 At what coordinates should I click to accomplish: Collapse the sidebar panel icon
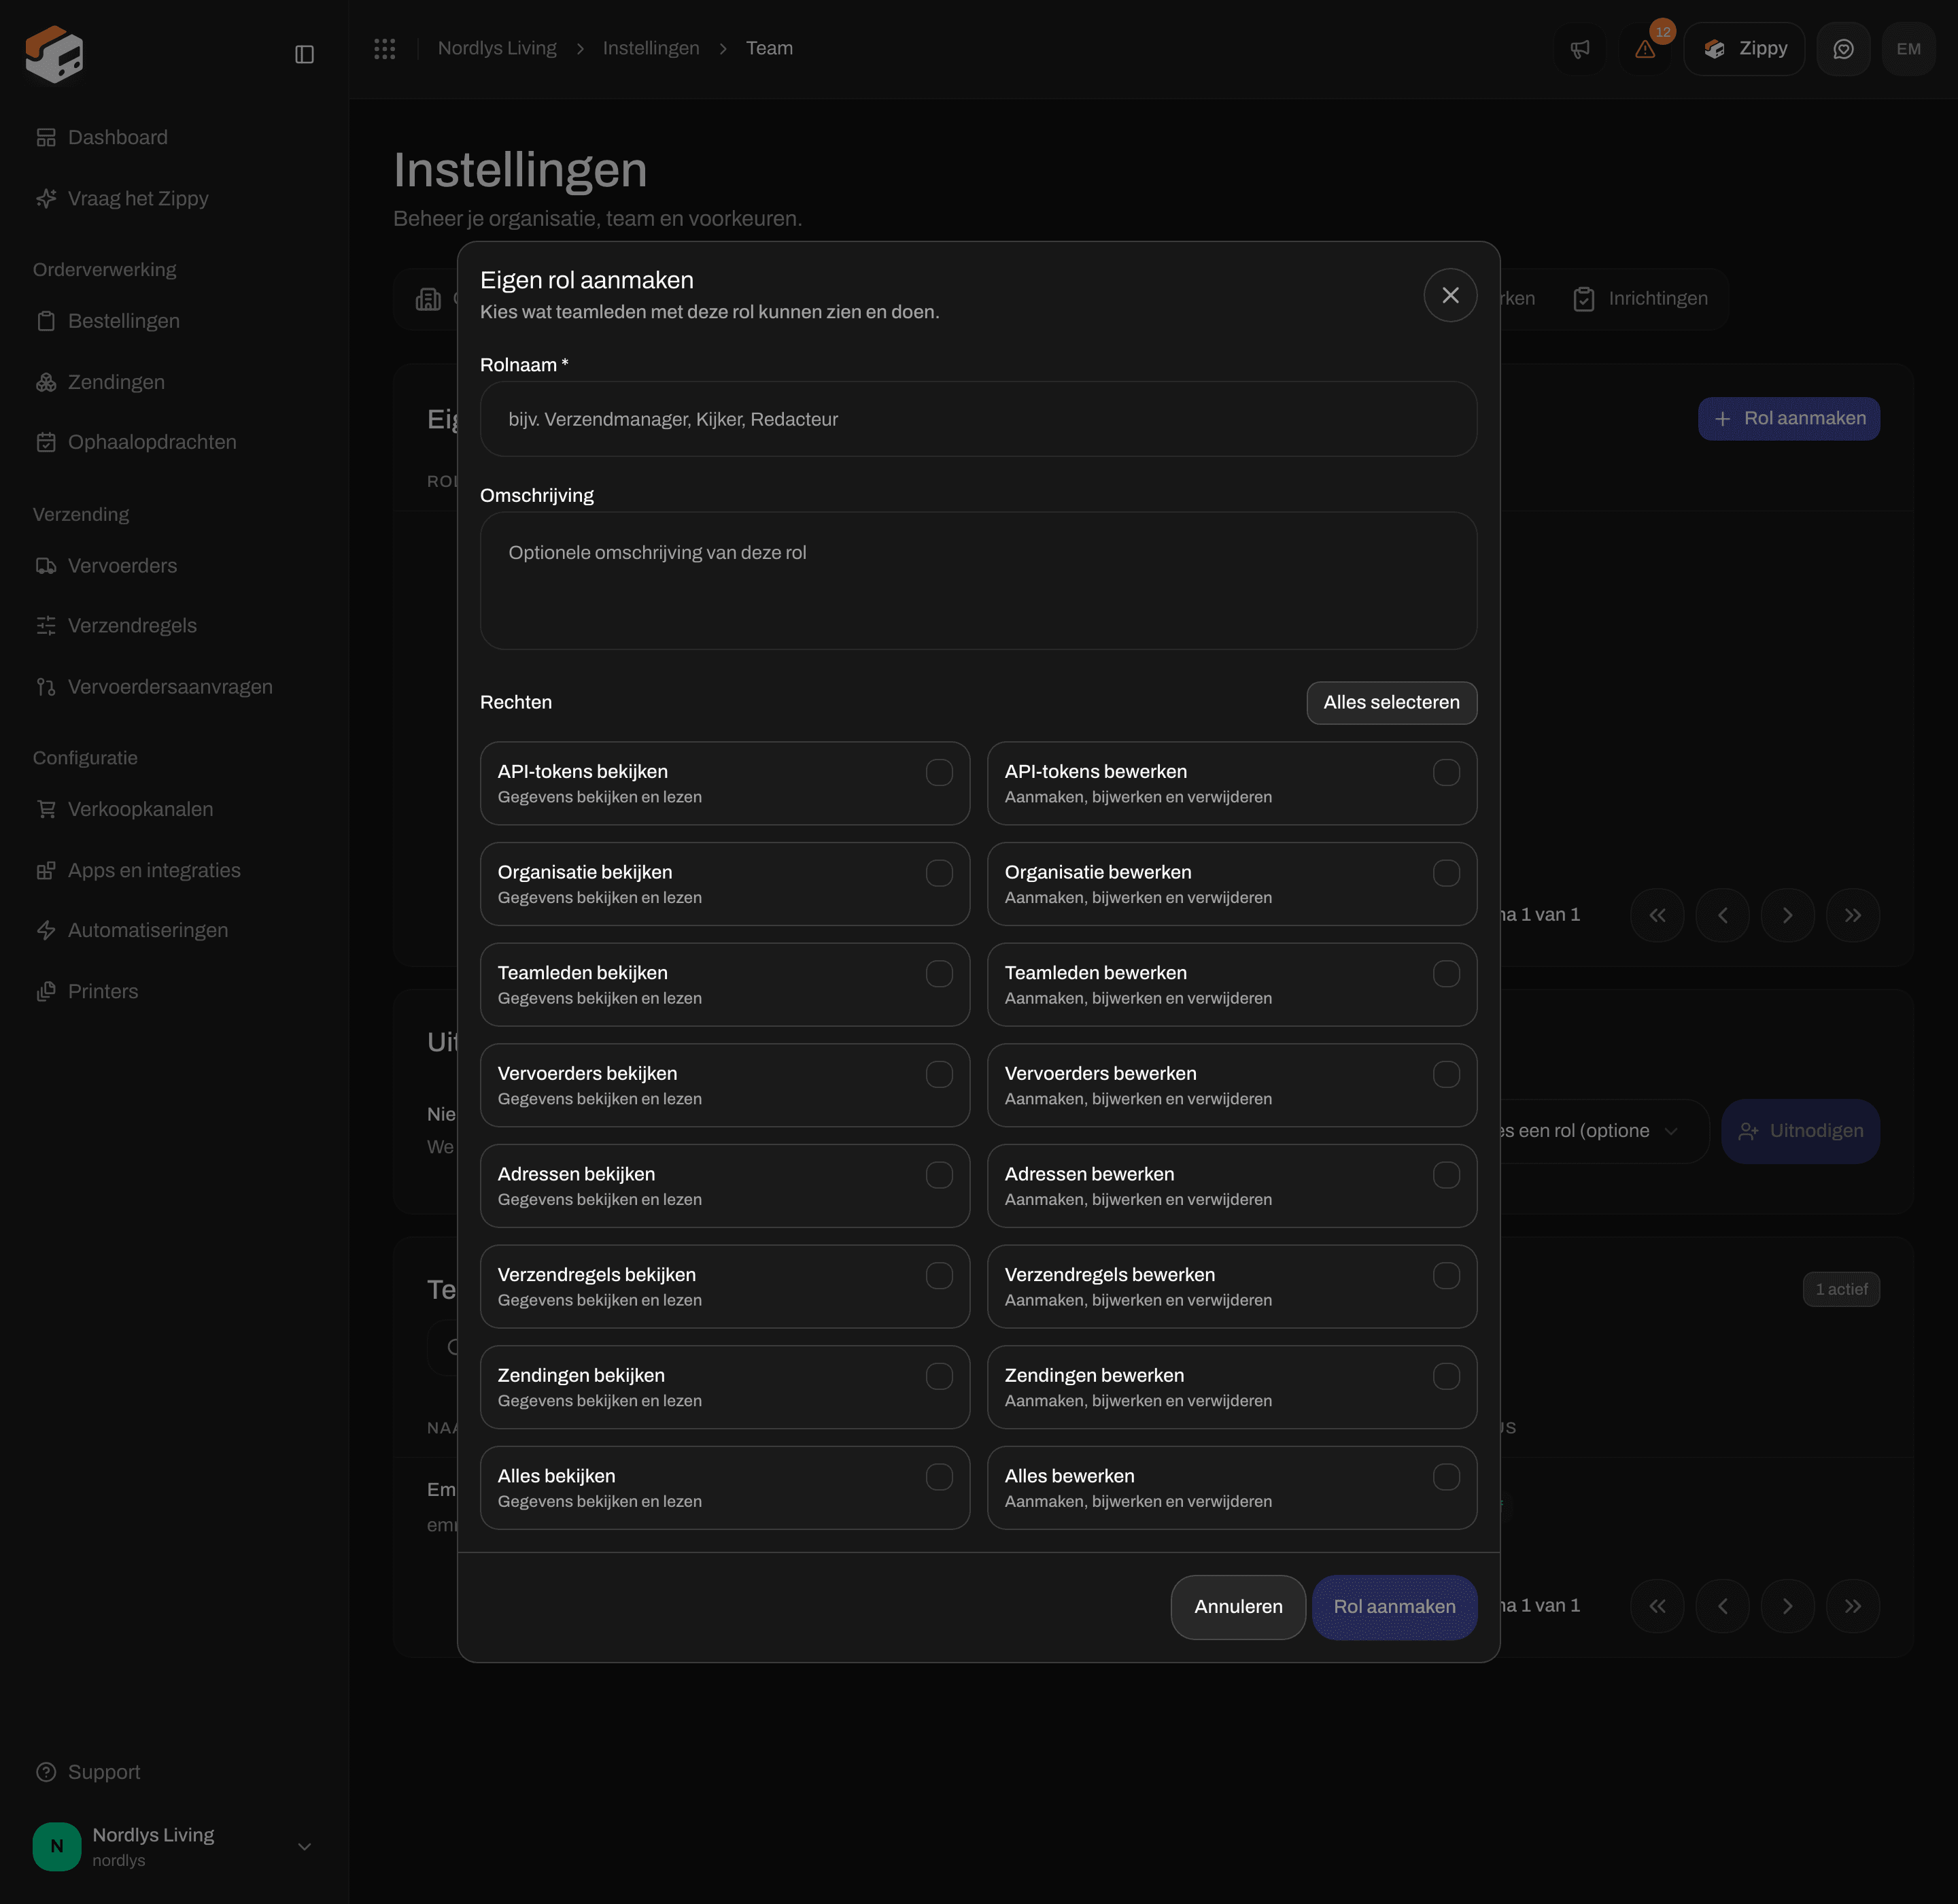(305, 54)
